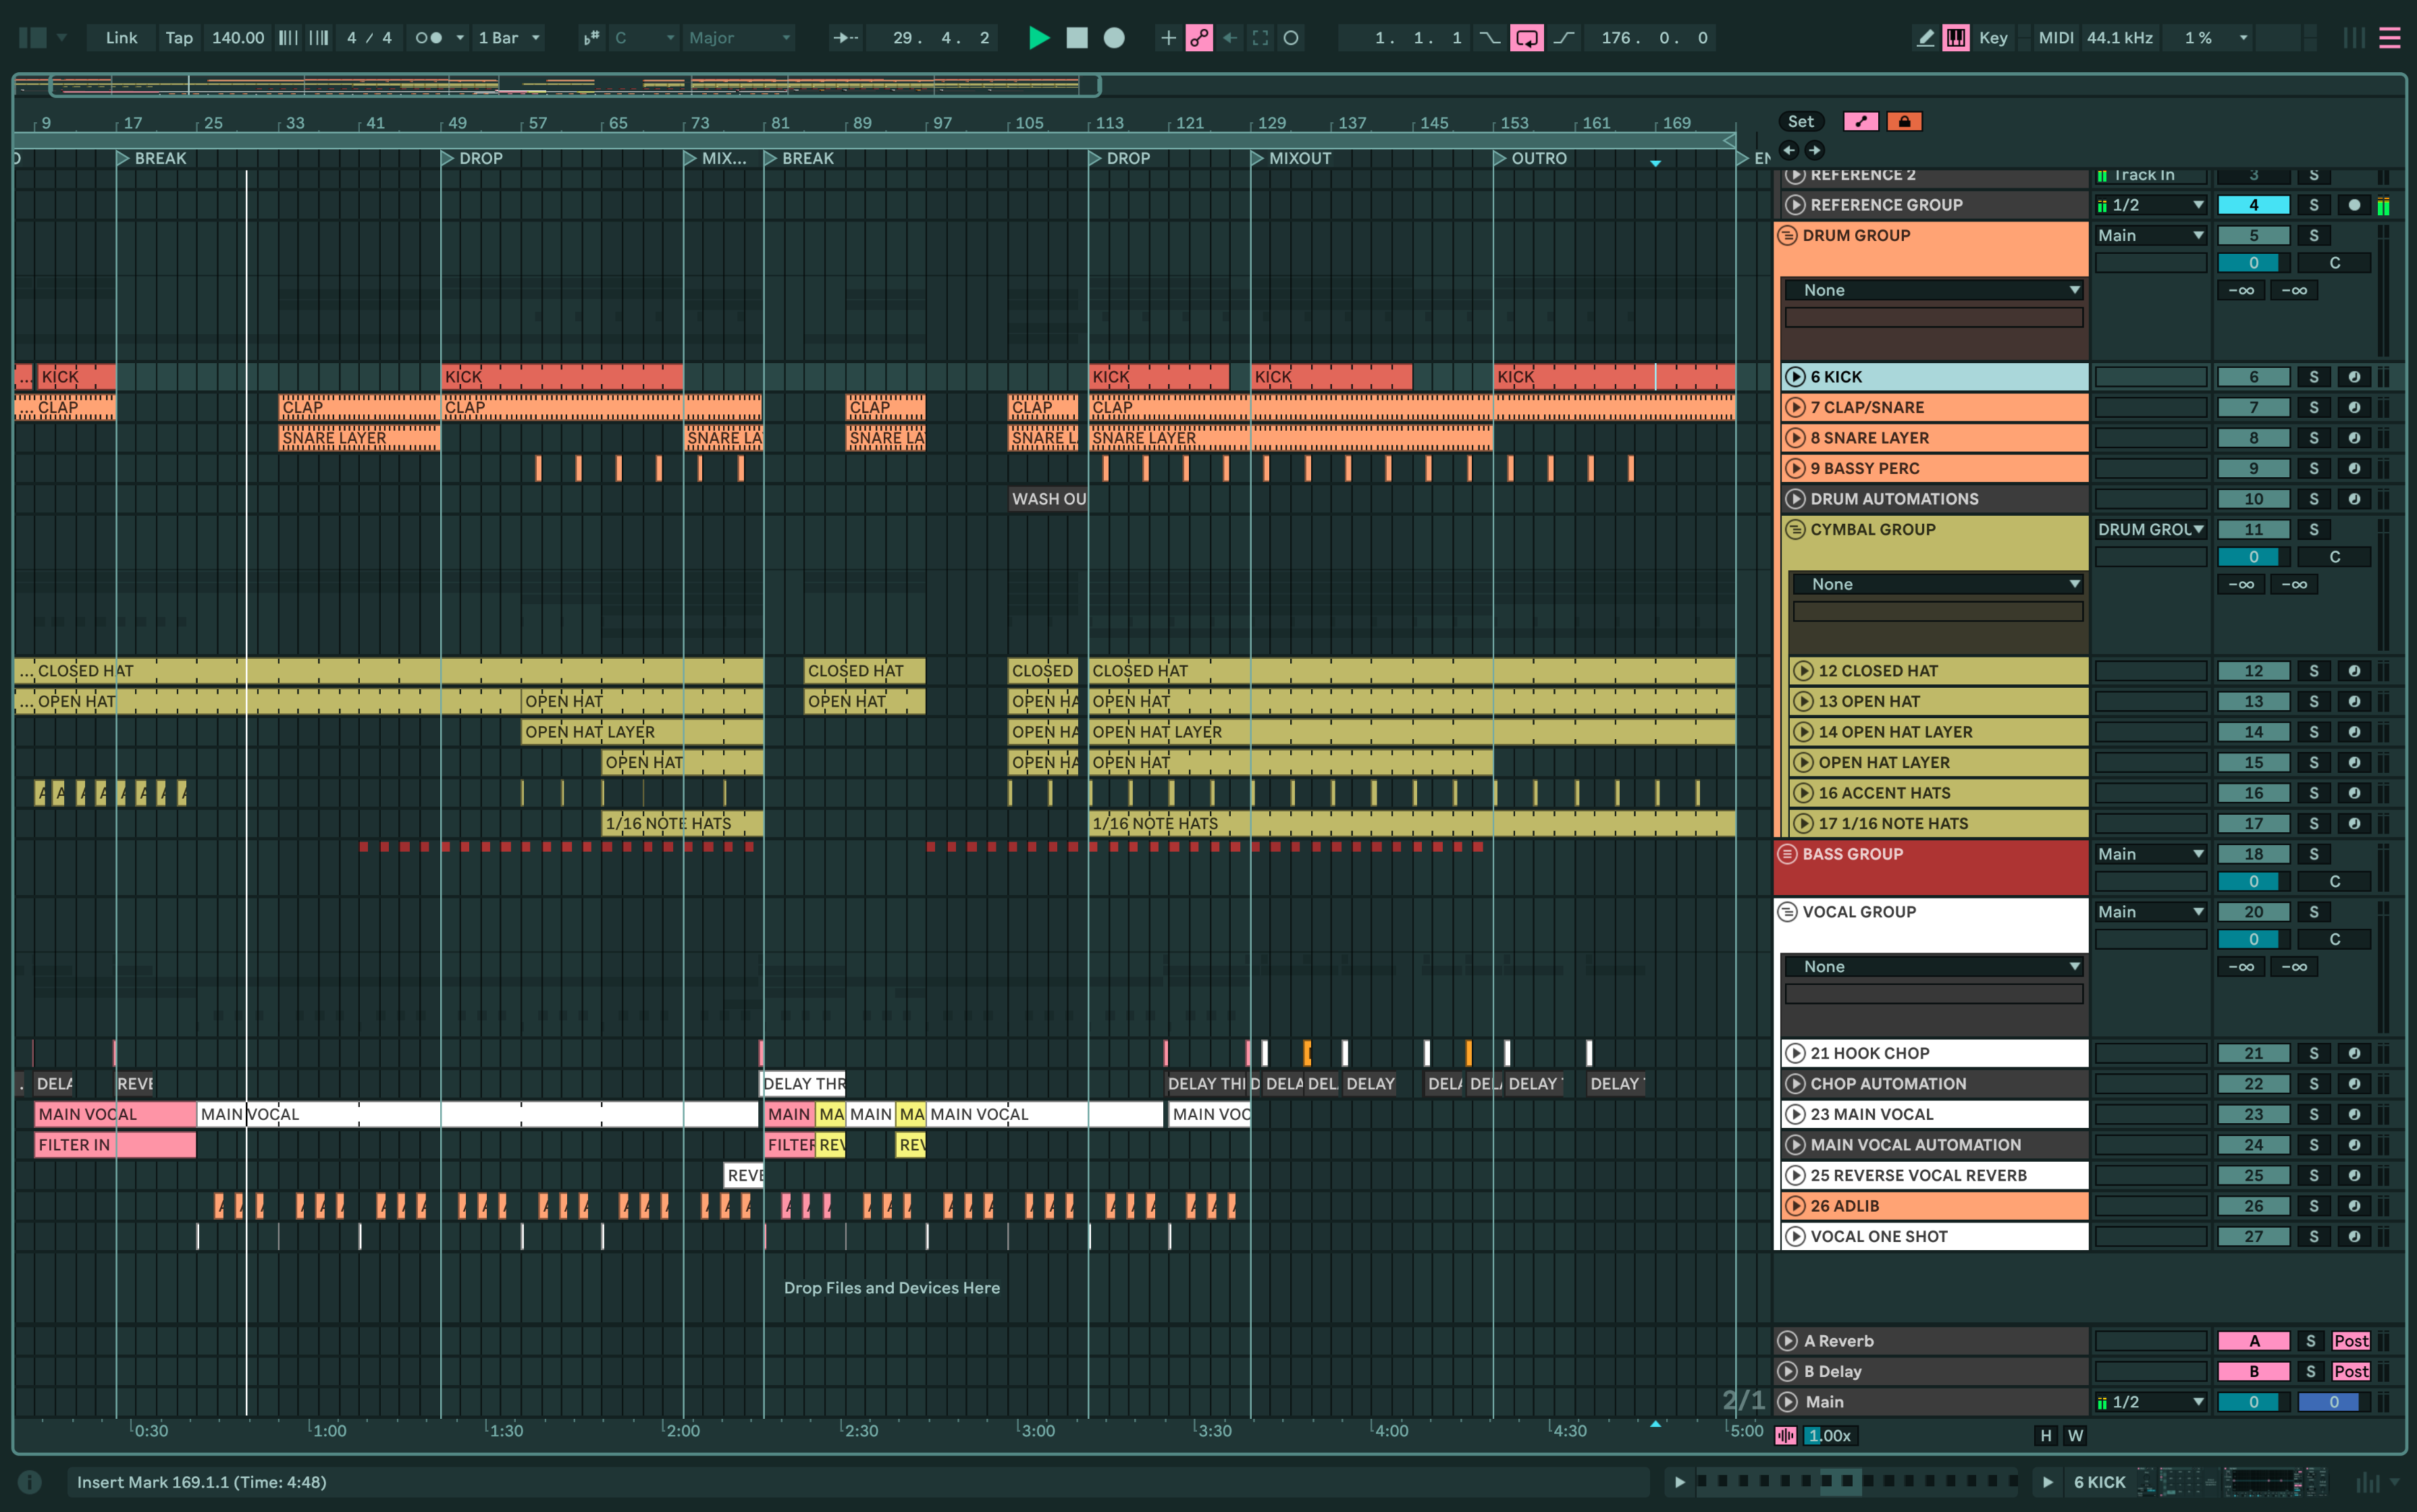Image resolution: width=2417 pixels, height=1512 pixels.
Task: Fold the DRUM GROUP track
Action: pos(1788,236)
